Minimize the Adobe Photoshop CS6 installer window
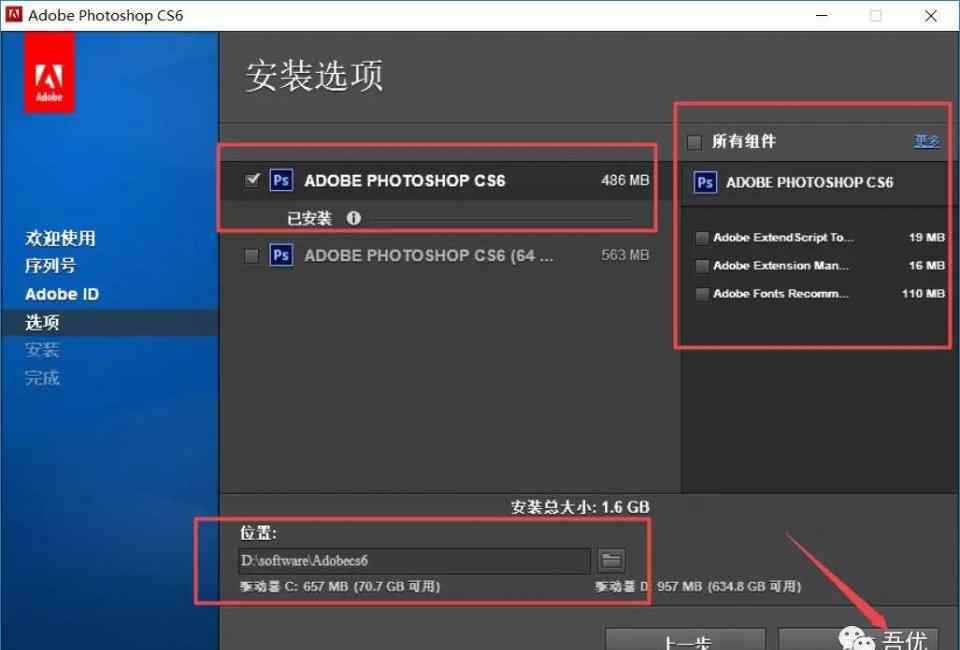Image resolution: width=960 pixels, height=650 pixels. 822,15
